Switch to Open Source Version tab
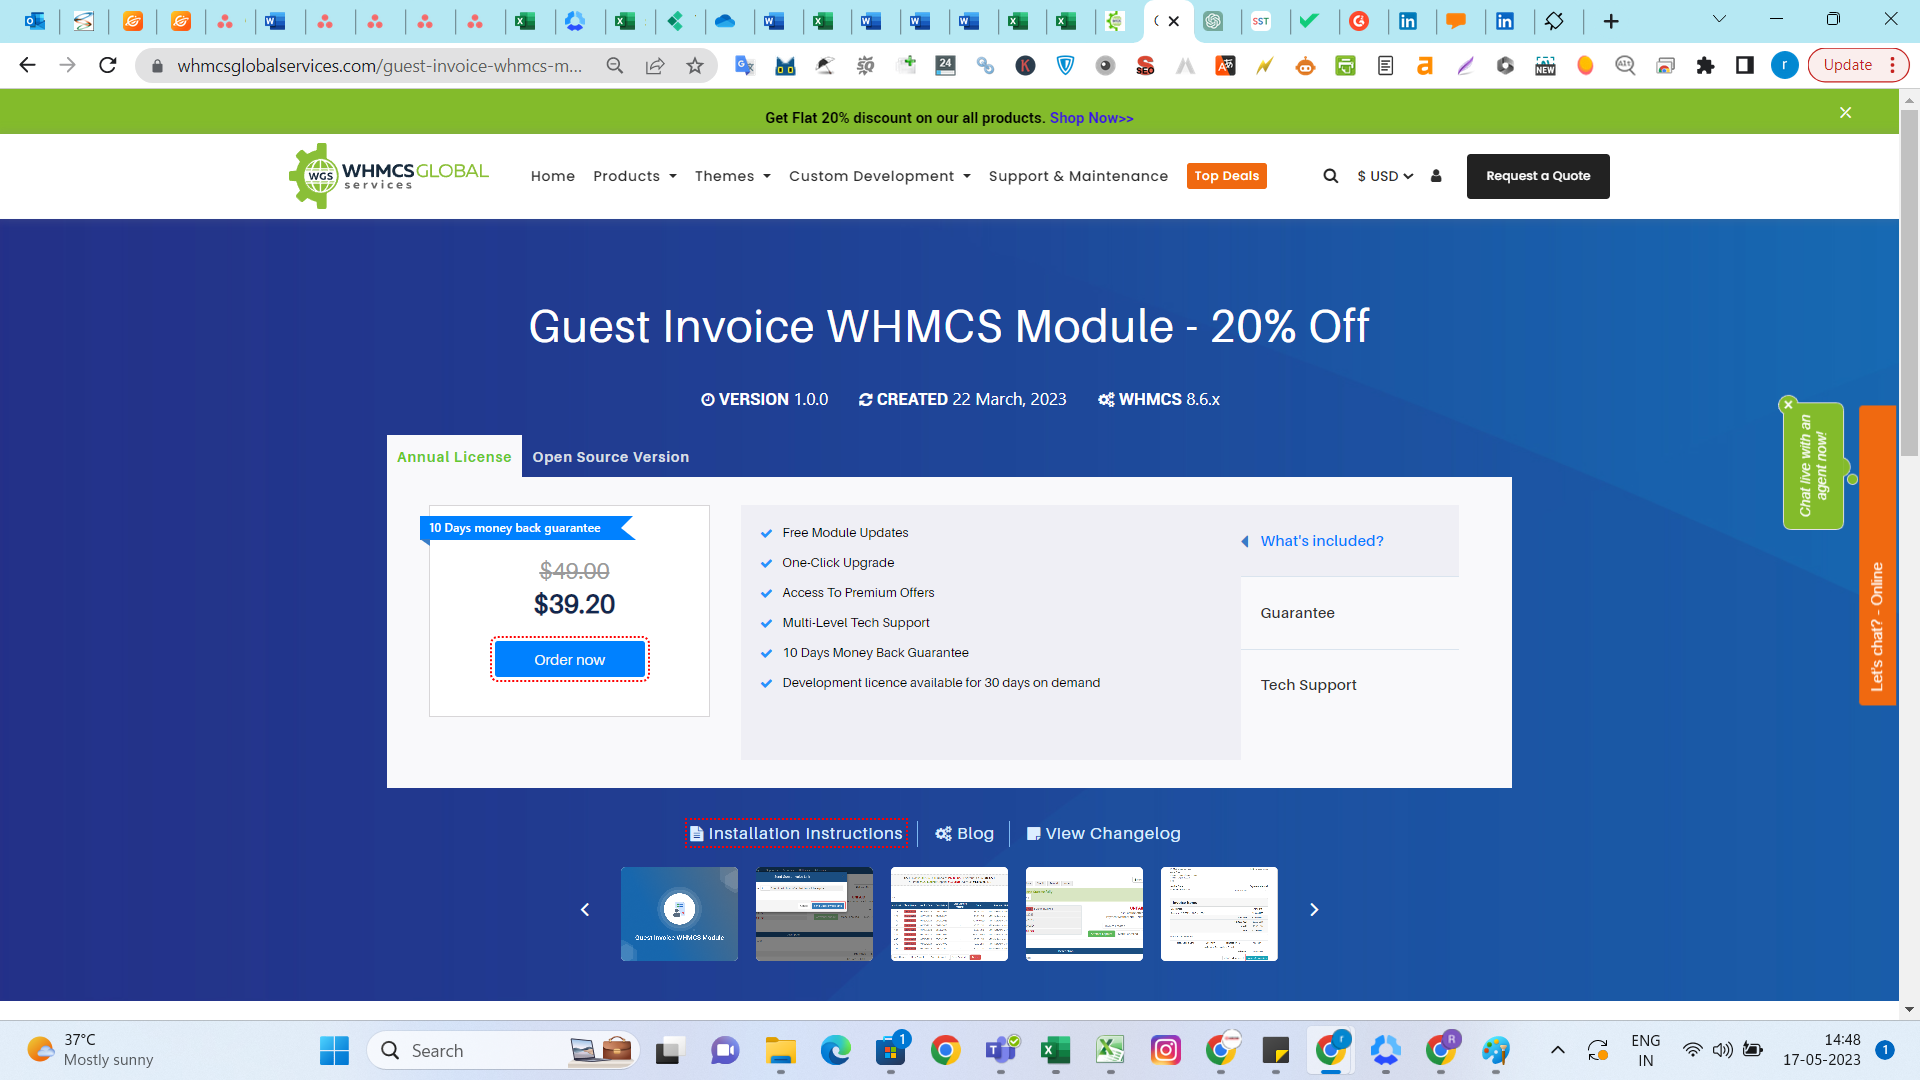 [610, 457]
